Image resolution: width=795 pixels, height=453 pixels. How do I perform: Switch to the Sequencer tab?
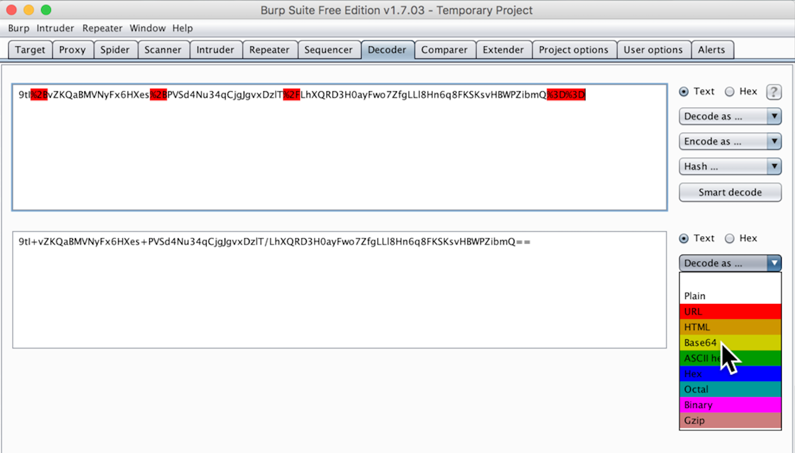pos(329,50)
